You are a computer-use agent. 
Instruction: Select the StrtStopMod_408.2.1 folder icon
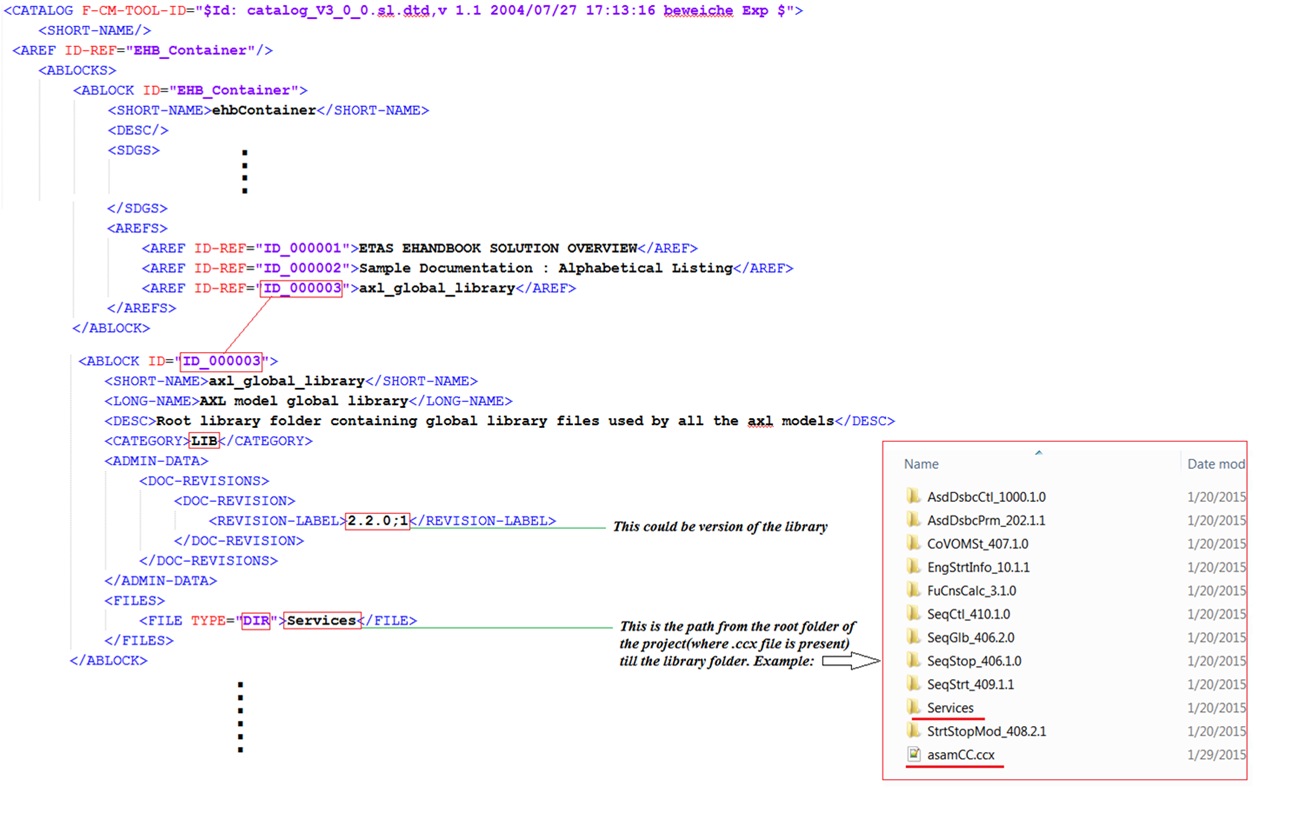point(913,731)
